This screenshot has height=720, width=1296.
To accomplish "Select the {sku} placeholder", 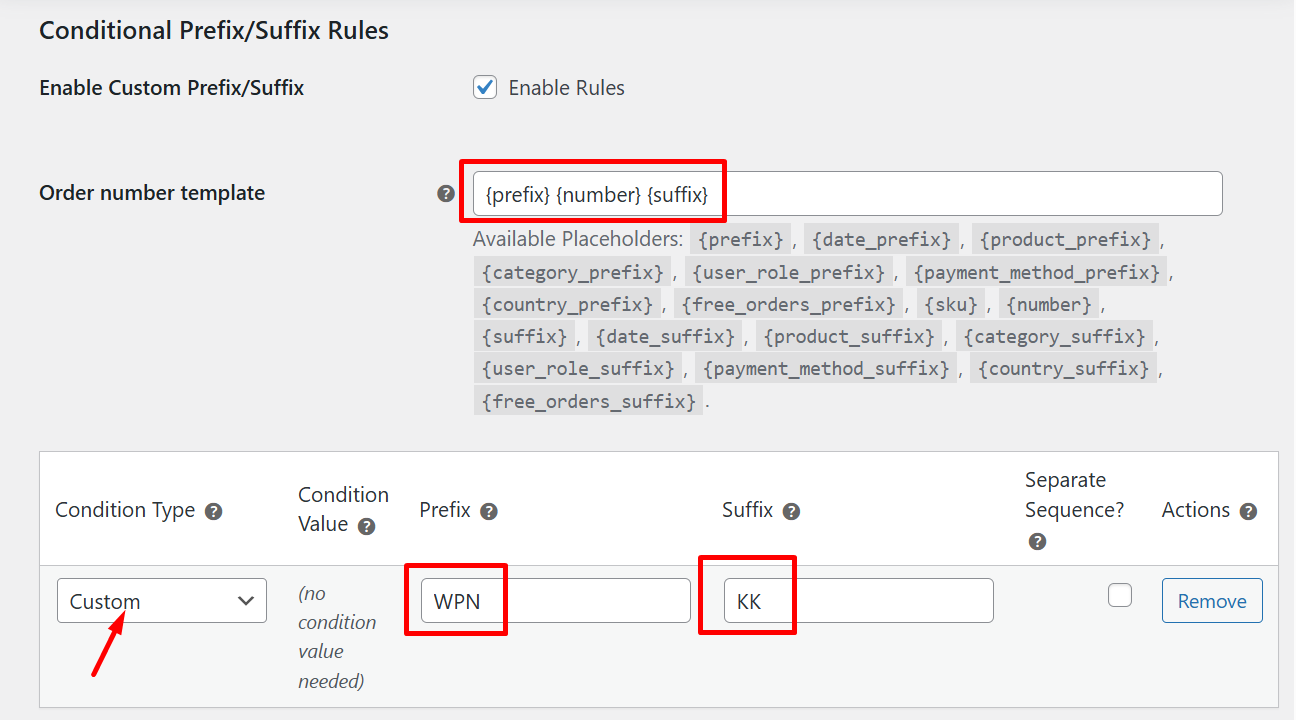I will (951, 303).
